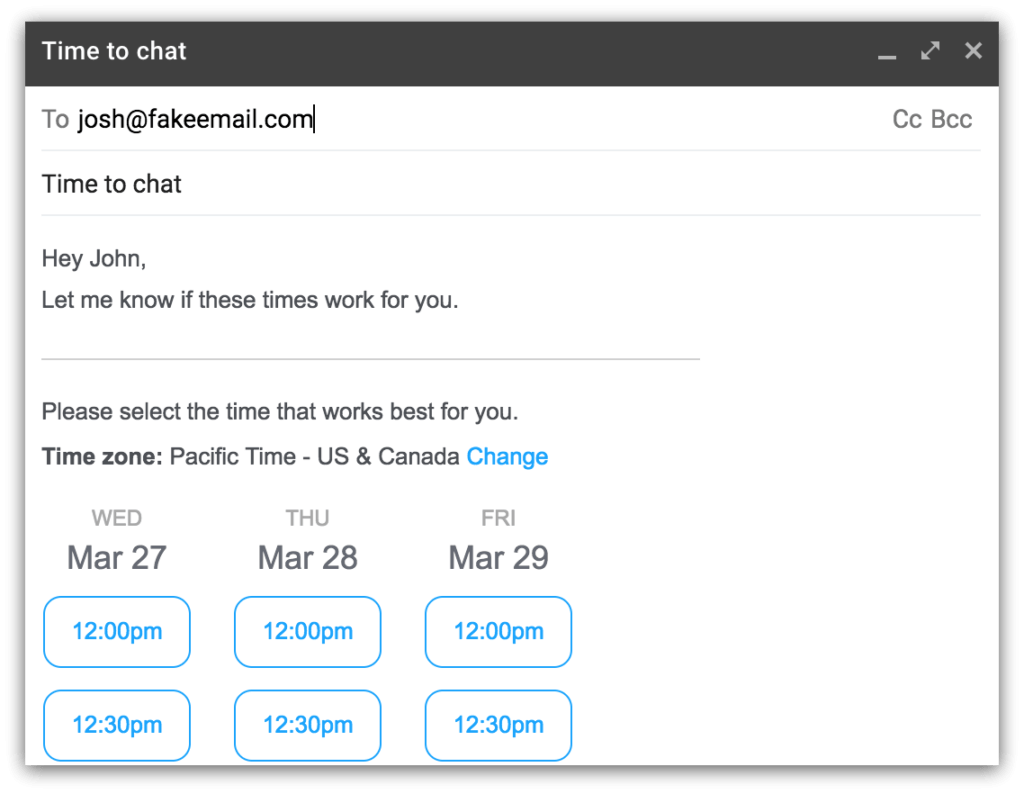Screen dimensions: 1024x794
Task: Select 12:30pm on Thu Mar 28
Action: tap(308, 725)
